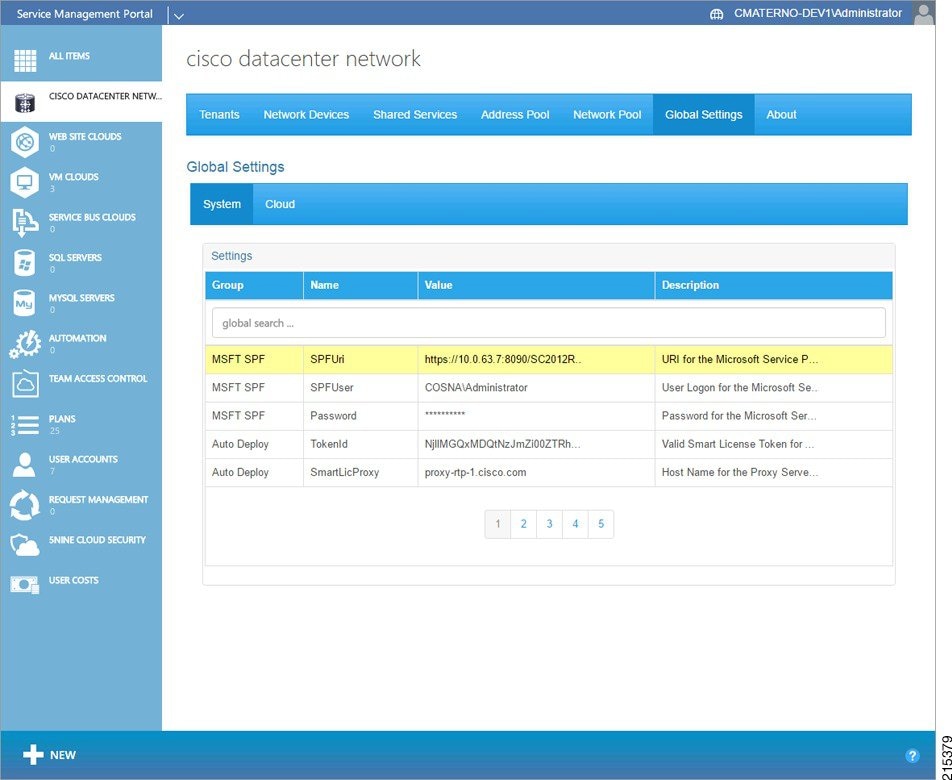Select the TokenId name cell
This screenshot has width=952, height=780.
pos(361,444)
